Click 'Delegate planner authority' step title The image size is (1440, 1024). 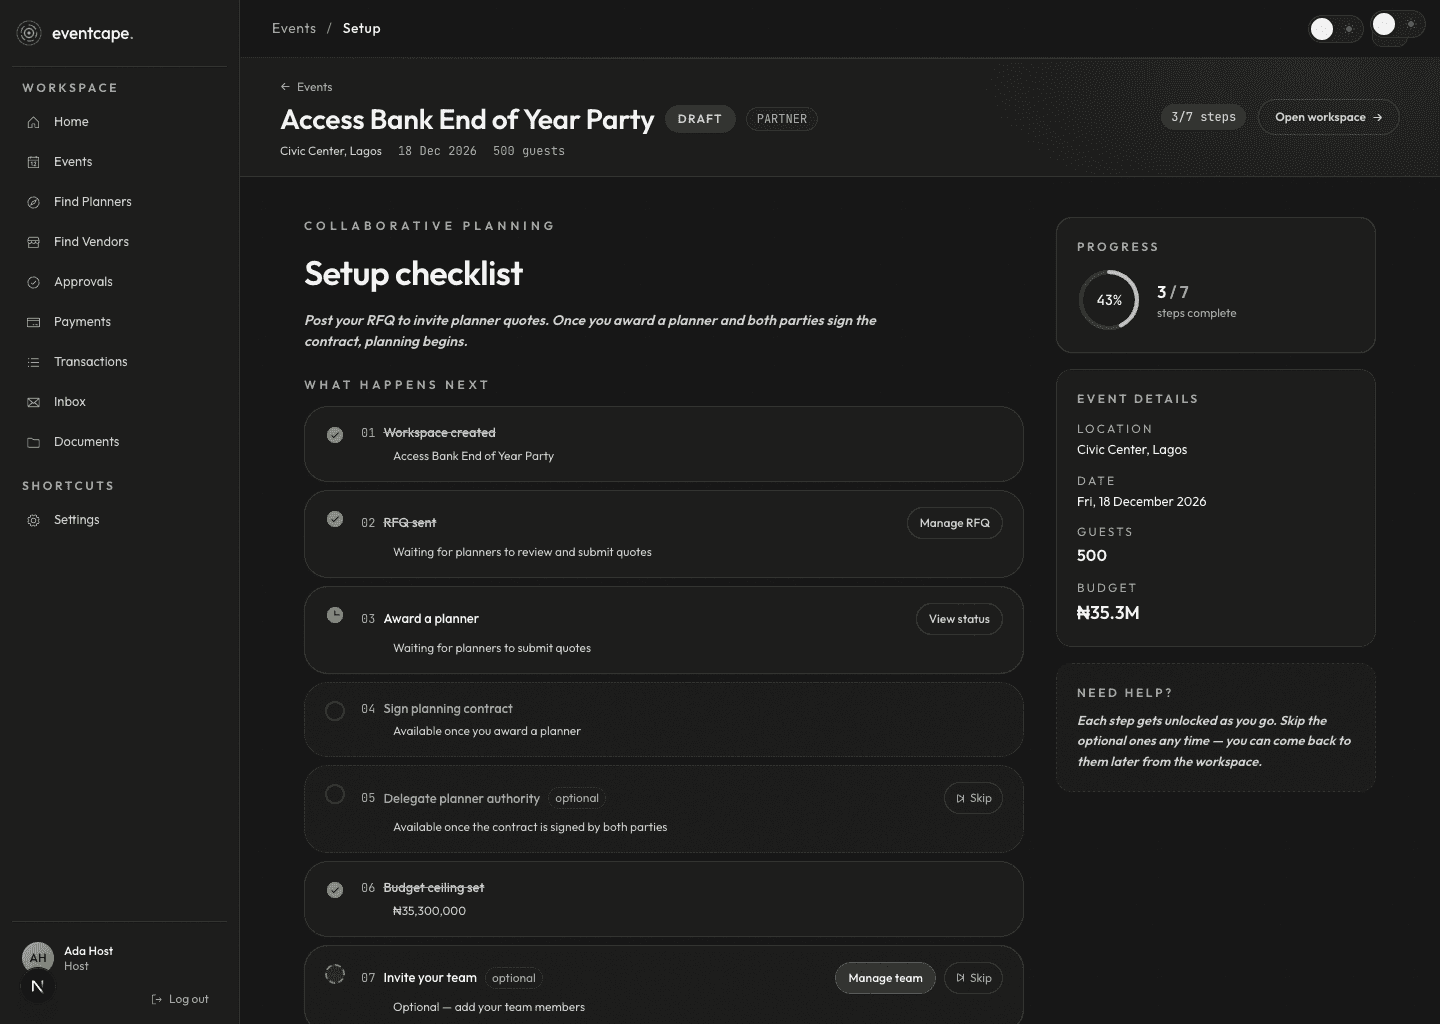tap(461, 799)
